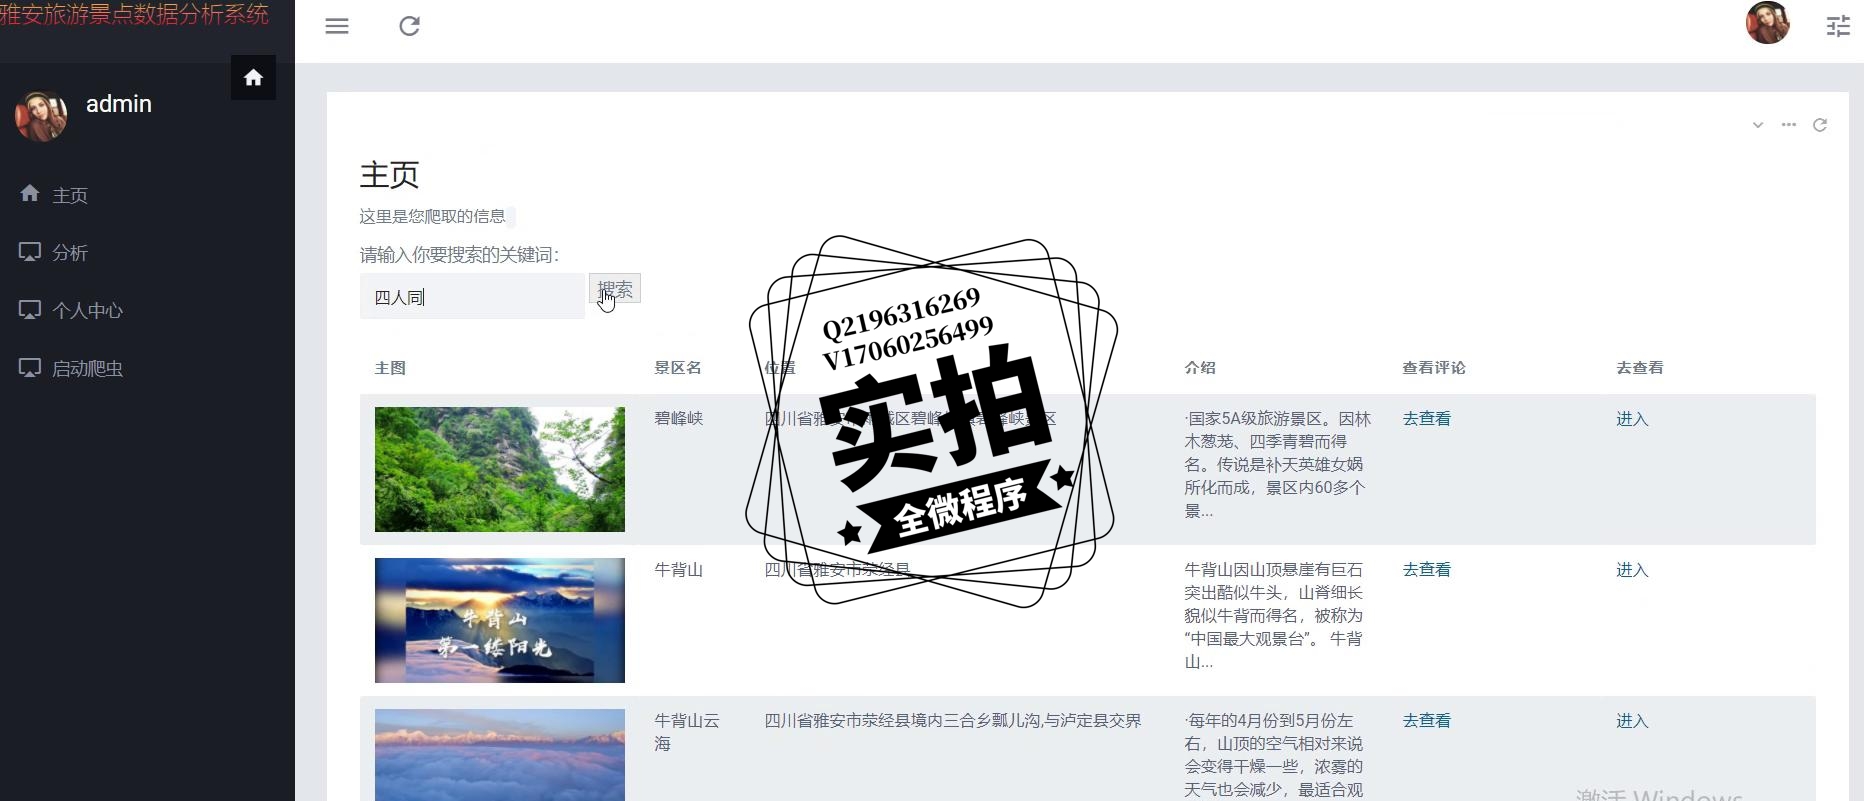Image resolution: width=1864 pixels, height=801 pixels.
Task: Open the user avatar in top right
Action: click(x=1767, y=23)
